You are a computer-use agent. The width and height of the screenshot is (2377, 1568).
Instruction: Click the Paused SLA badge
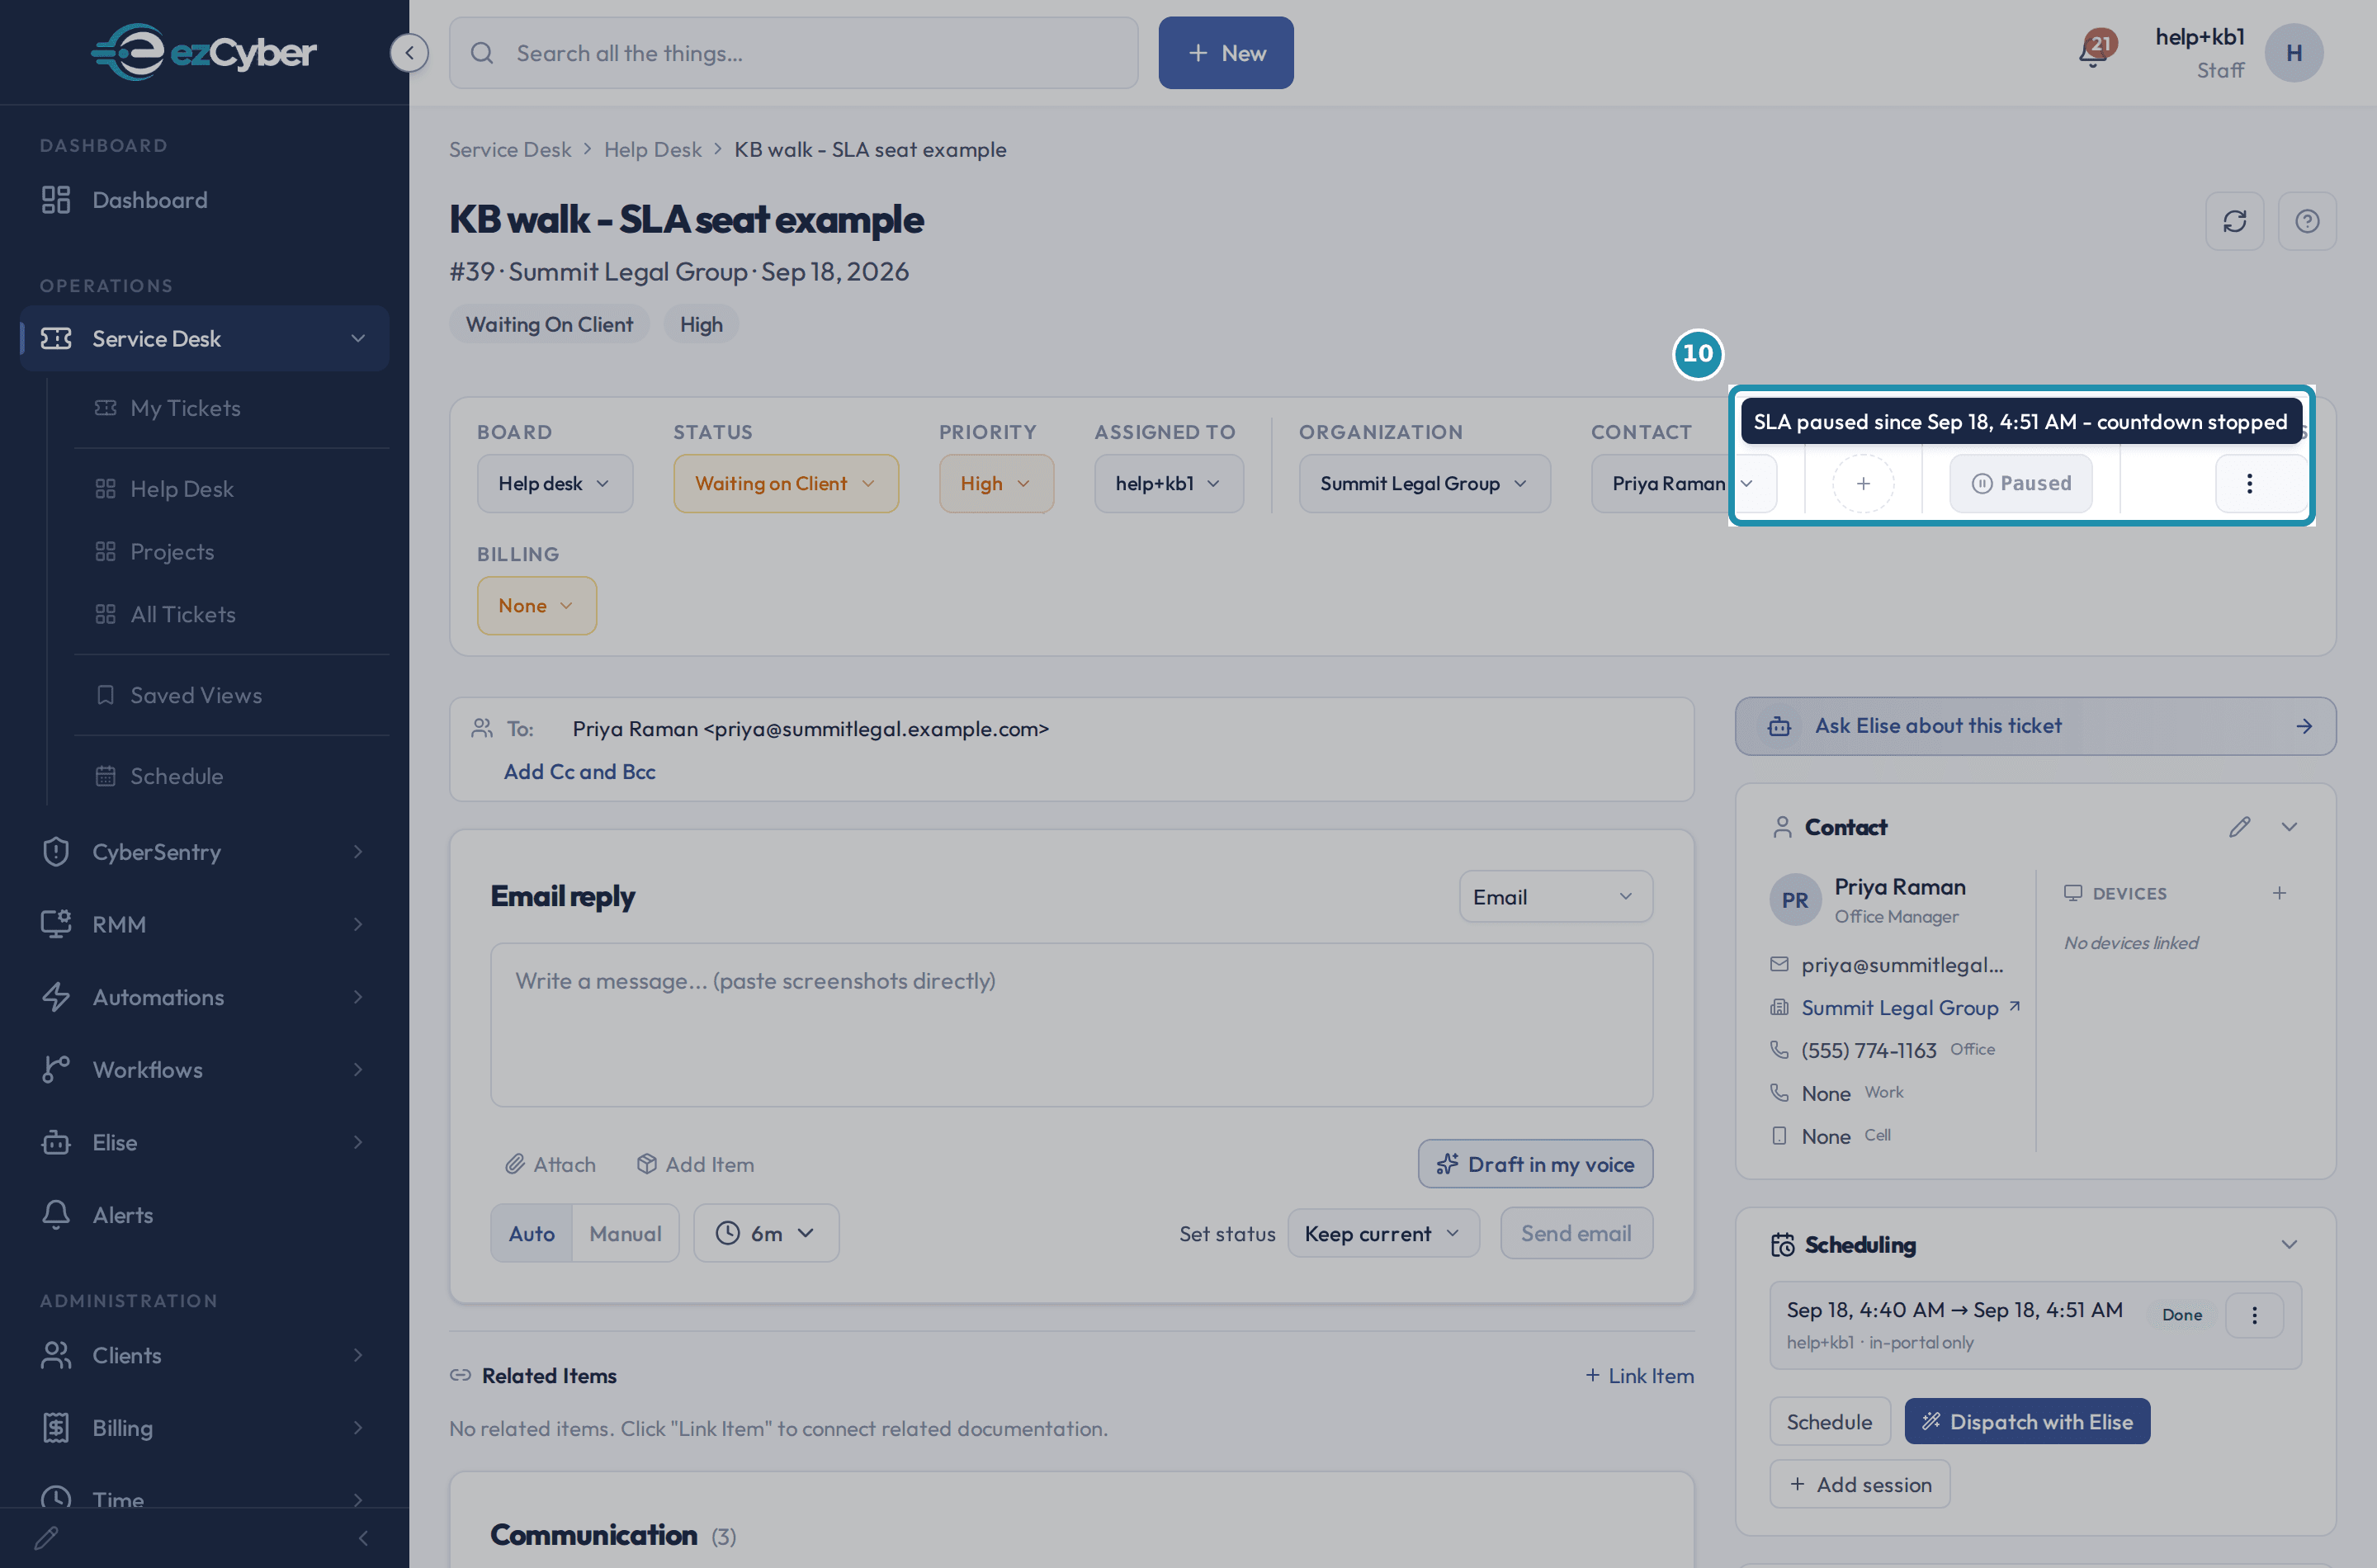point(2020,484)
